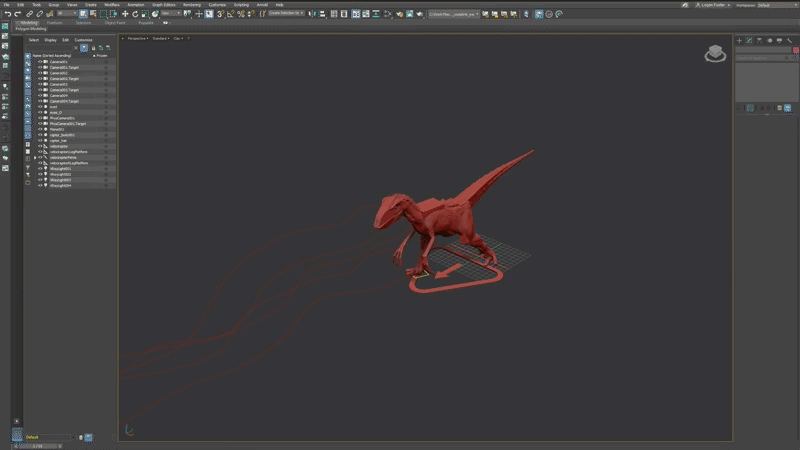The image size is (800, 450).
Task: Open the Rendering menu
Action: [192, 5]
